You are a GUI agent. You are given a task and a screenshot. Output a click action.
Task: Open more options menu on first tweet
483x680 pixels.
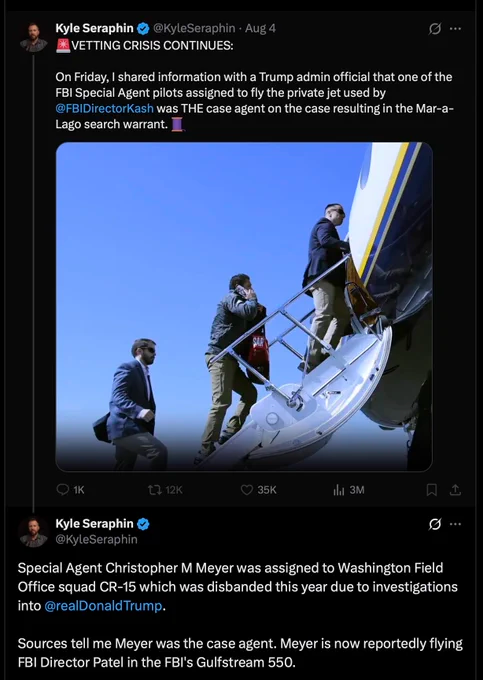(x=455, y=29)
